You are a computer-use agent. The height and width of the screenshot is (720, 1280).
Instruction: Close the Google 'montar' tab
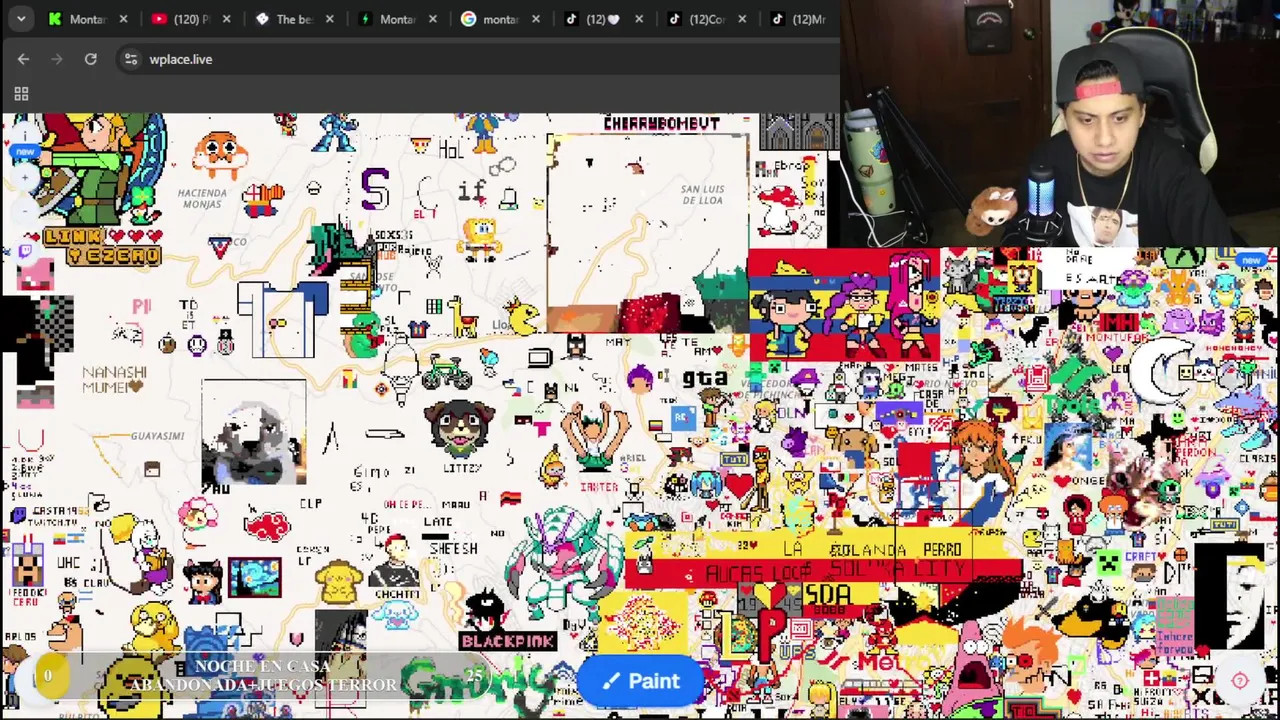coord(536,19)
